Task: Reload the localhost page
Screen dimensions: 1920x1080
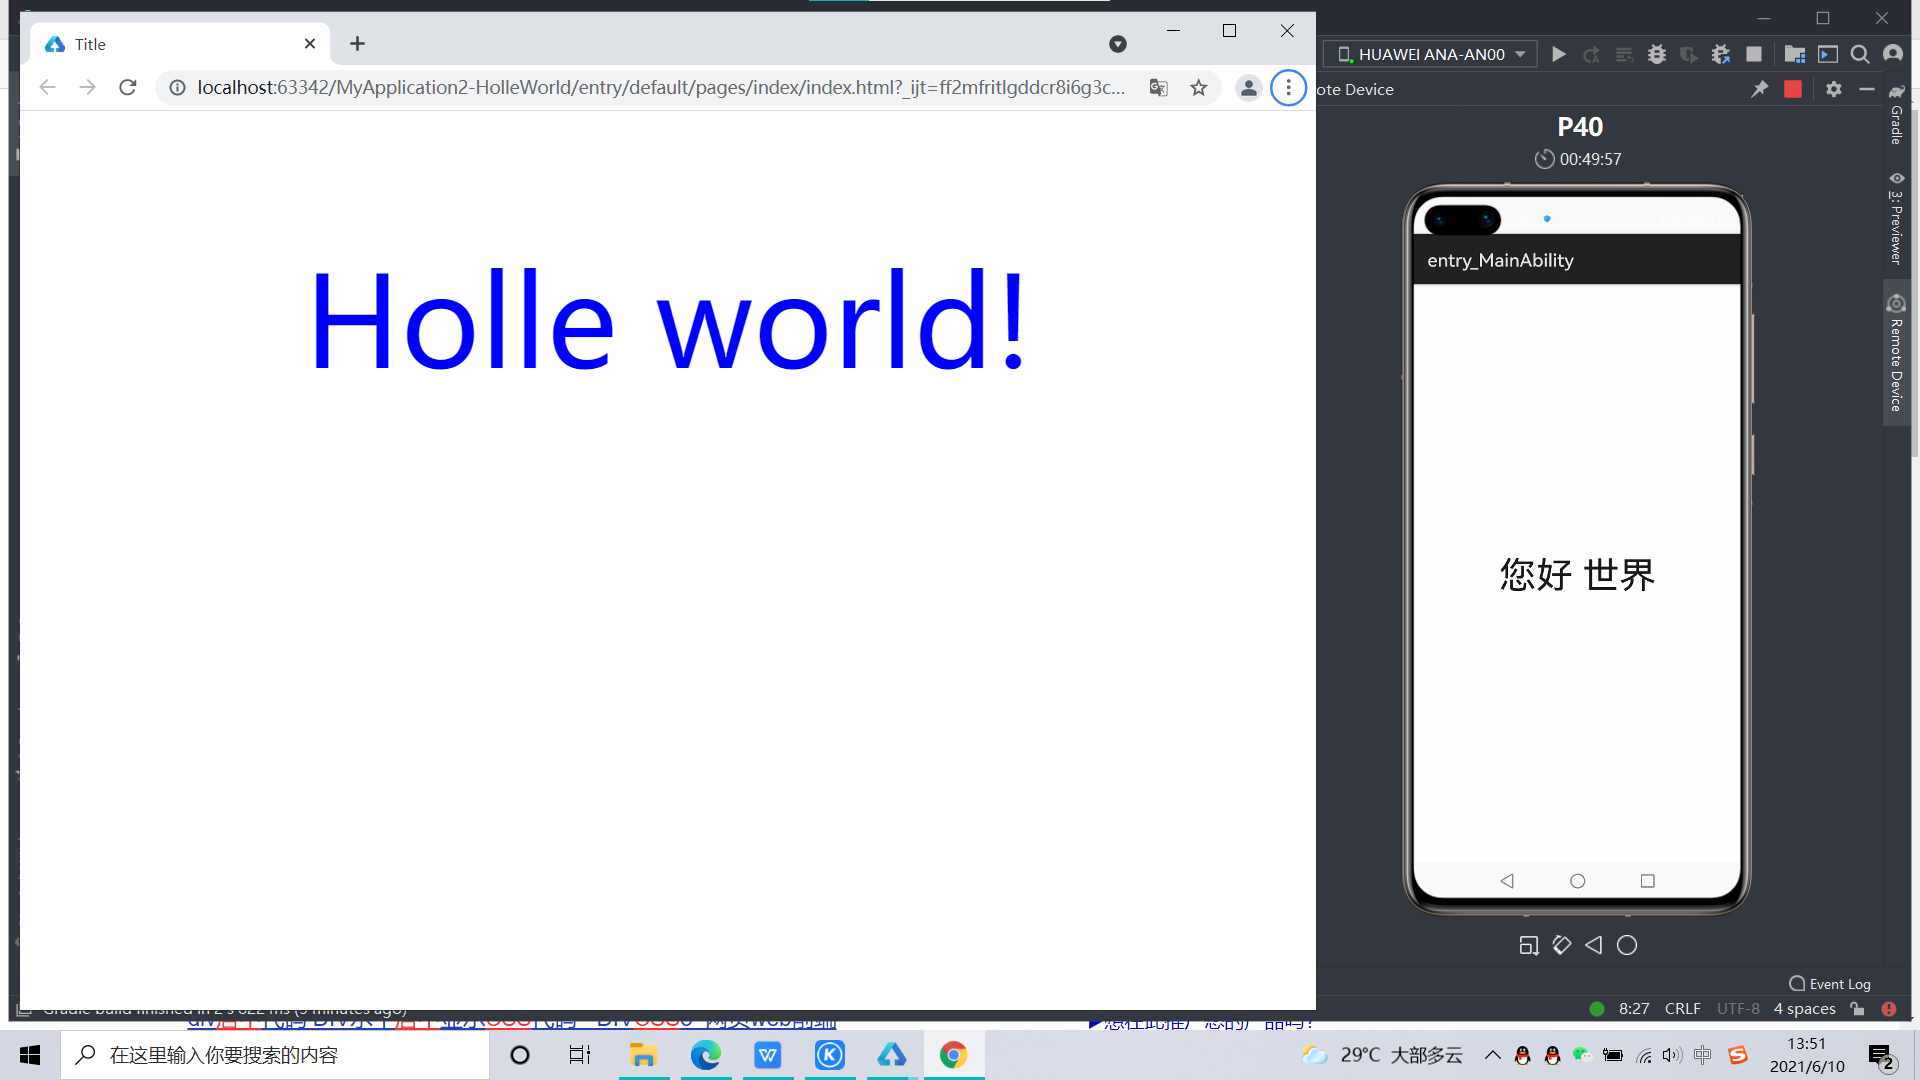Action: click(x=127, y=88)
